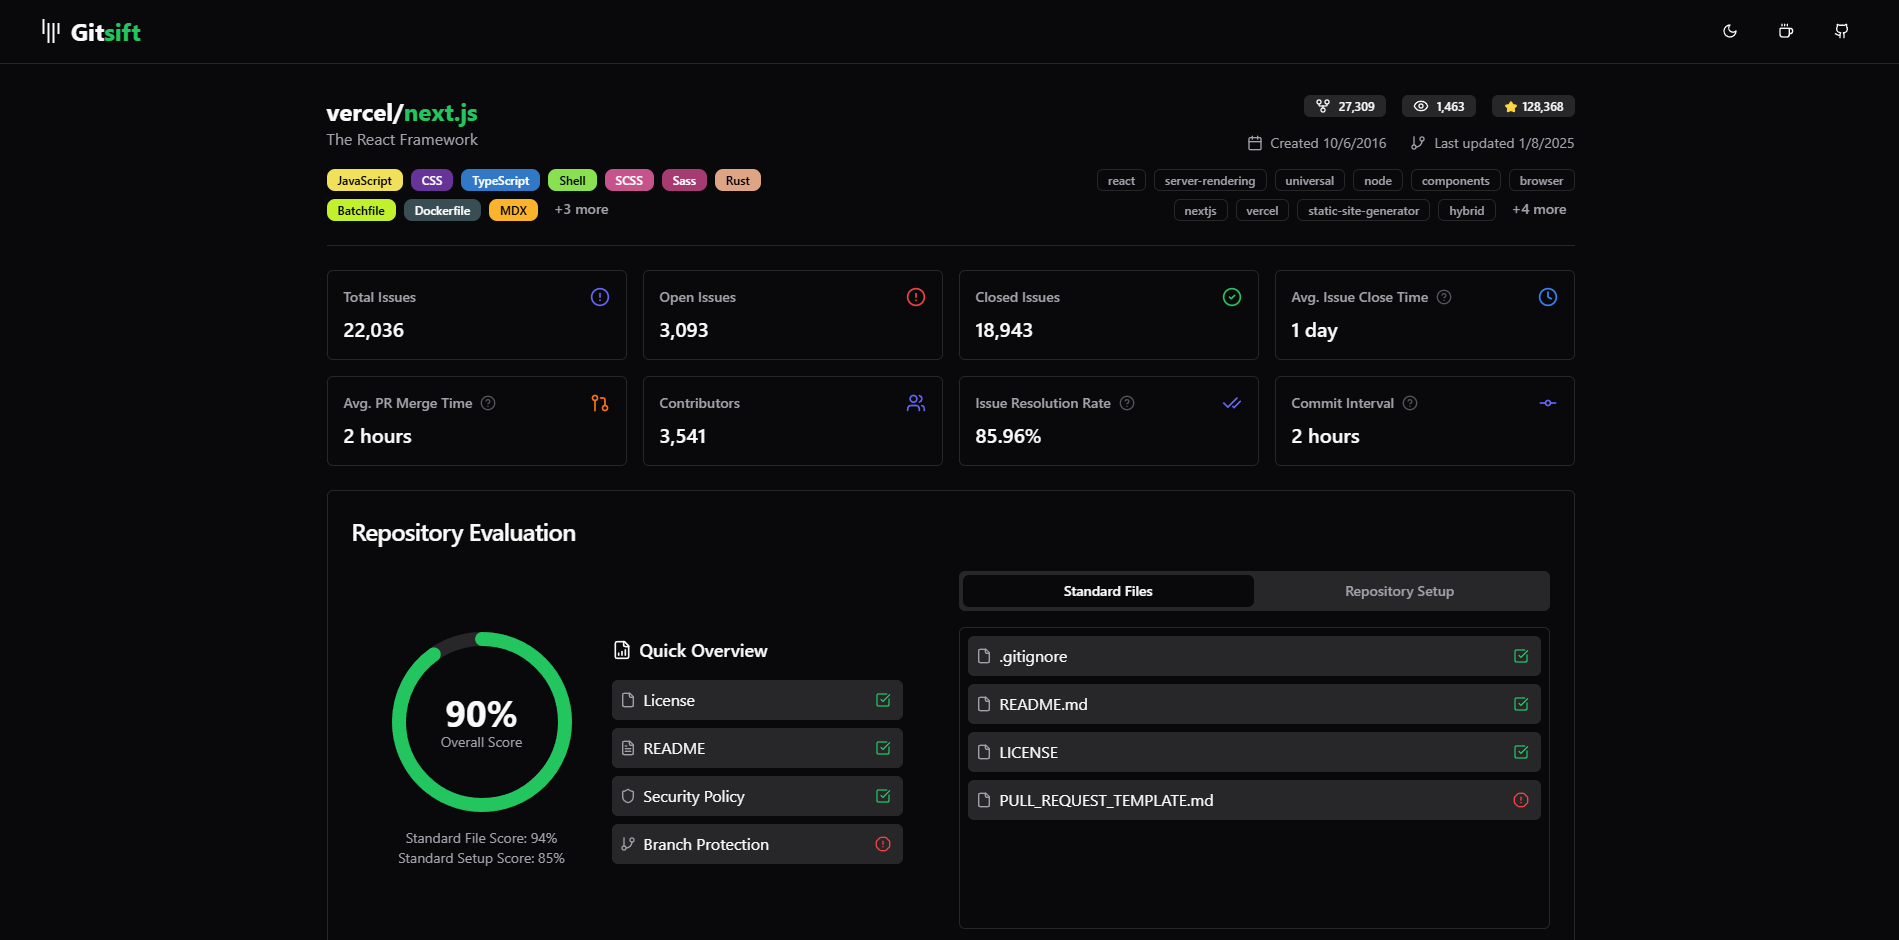Open help tooltip for Avg. PR Merge Time
This screenshot has width=1899, height=940.
pyautogui.click(x=488, y=403)
